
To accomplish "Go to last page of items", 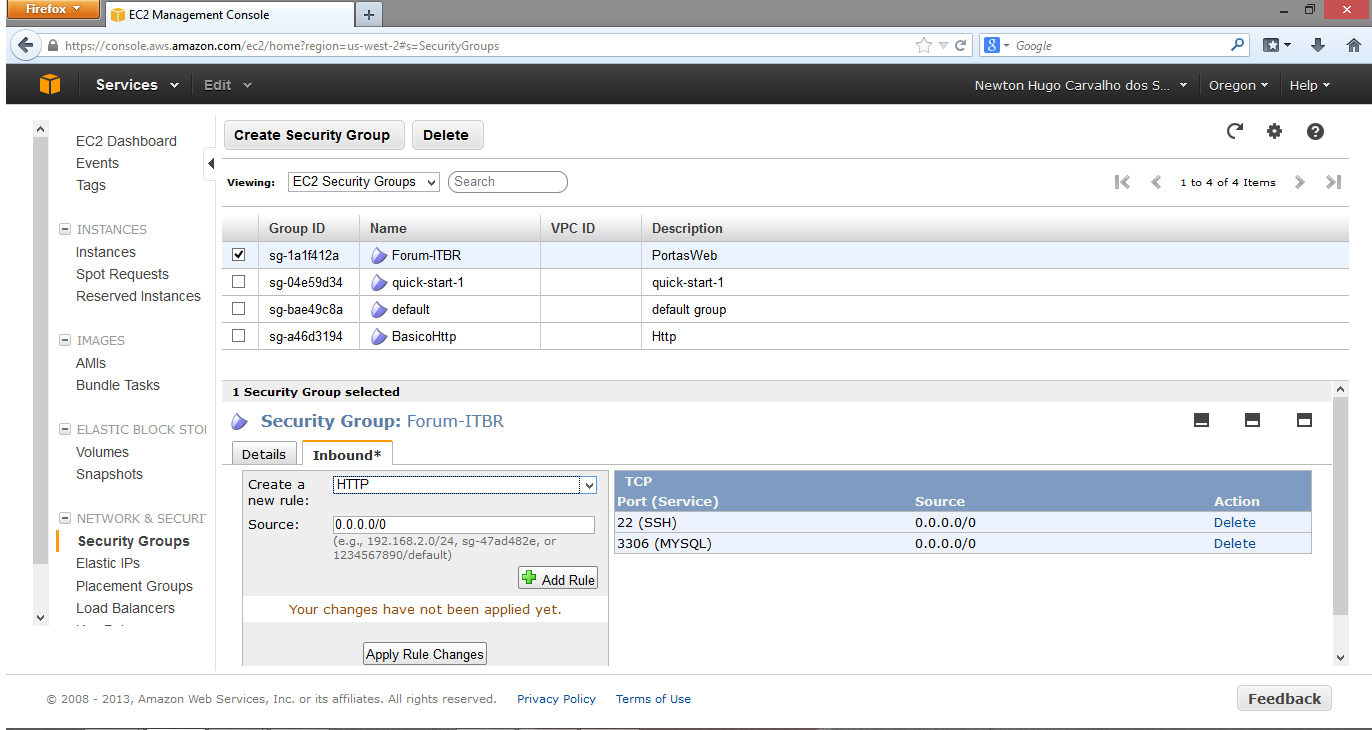I will click(1333, 182).
